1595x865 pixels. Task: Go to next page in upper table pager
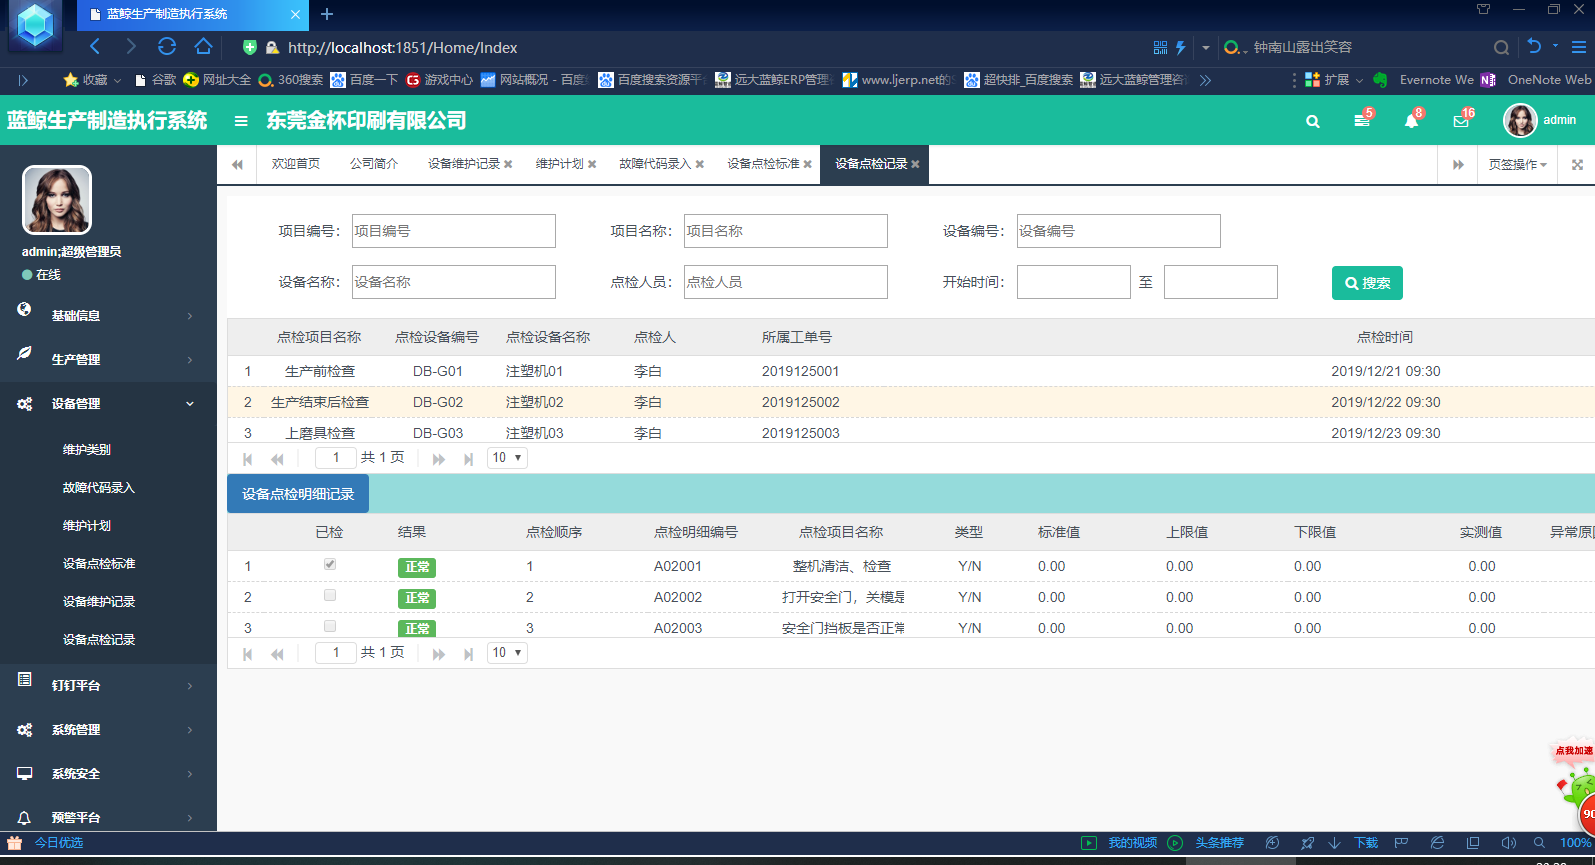click(438, 459)
